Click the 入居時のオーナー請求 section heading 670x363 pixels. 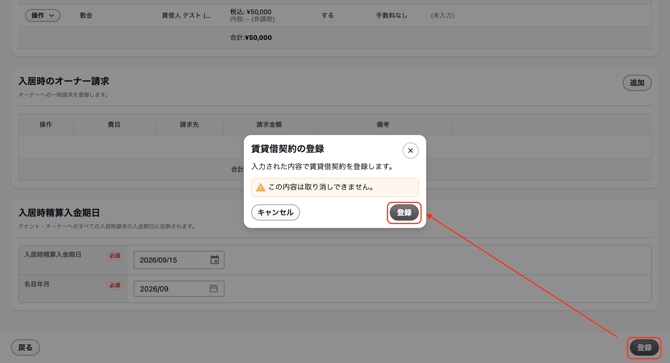64,81
